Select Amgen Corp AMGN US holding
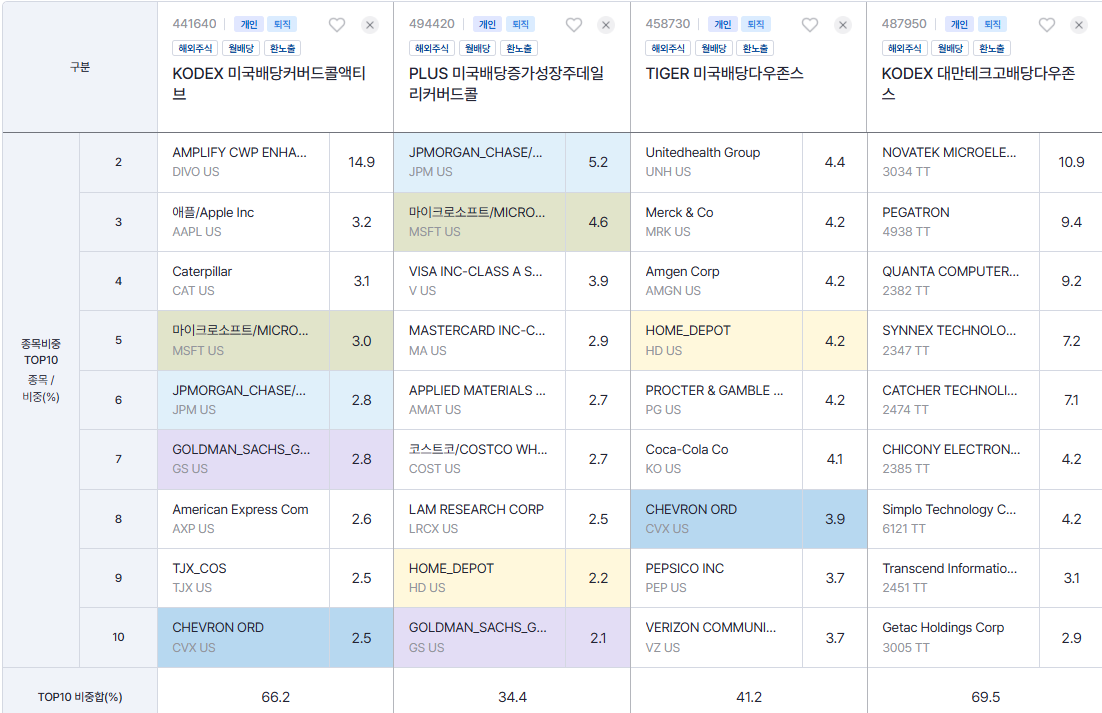Screen dimensions: 1102x713 [716, 281]
